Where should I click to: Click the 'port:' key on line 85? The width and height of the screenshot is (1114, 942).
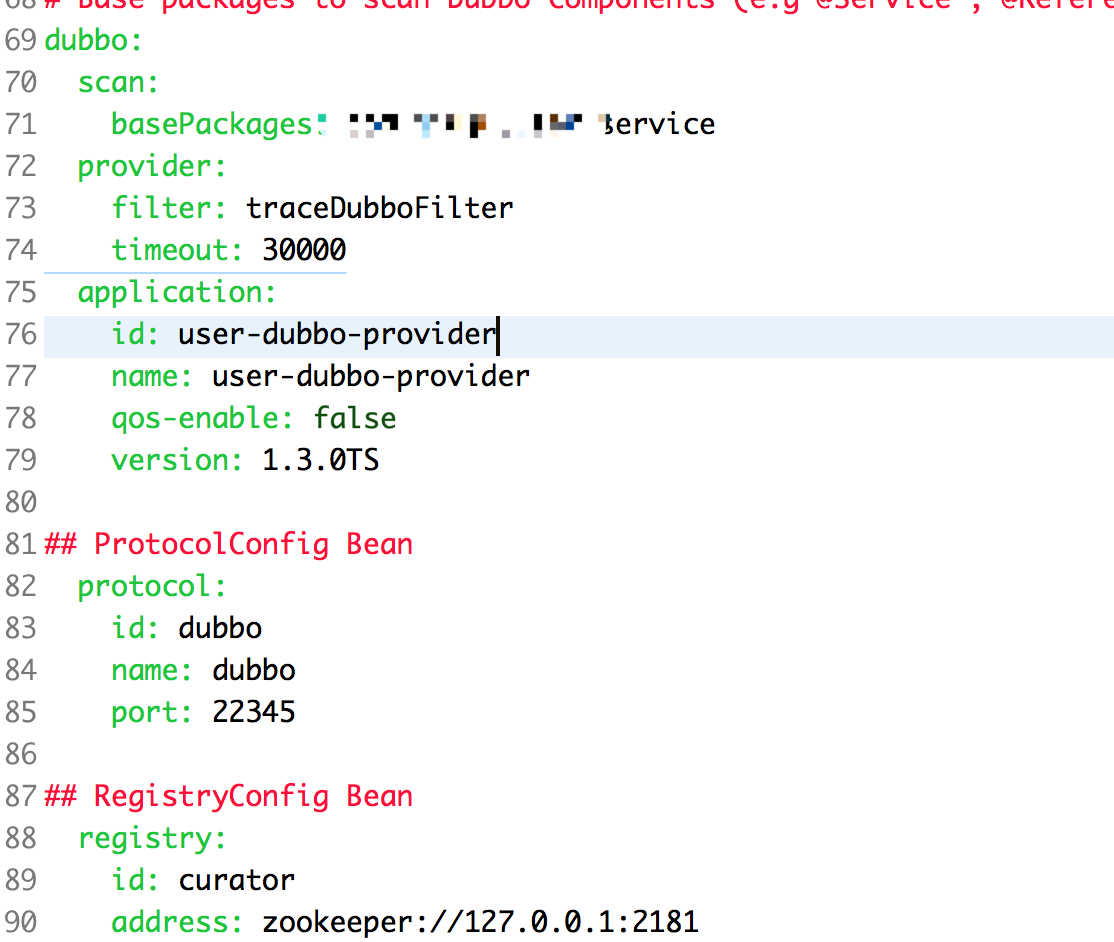point(151,713)
